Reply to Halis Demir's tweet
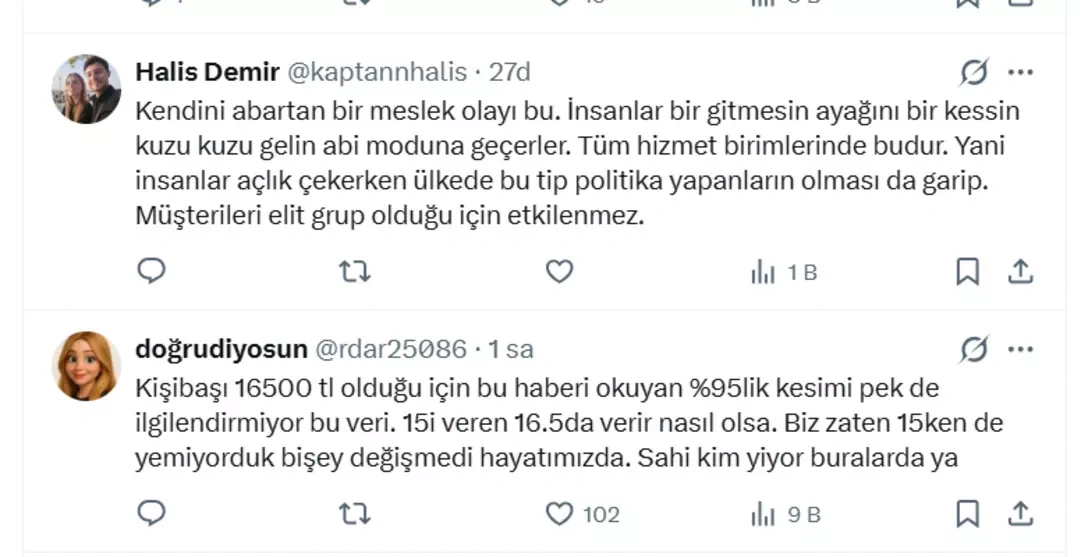1080x557 pixels. pyautogui.click(x=151, y=271)
